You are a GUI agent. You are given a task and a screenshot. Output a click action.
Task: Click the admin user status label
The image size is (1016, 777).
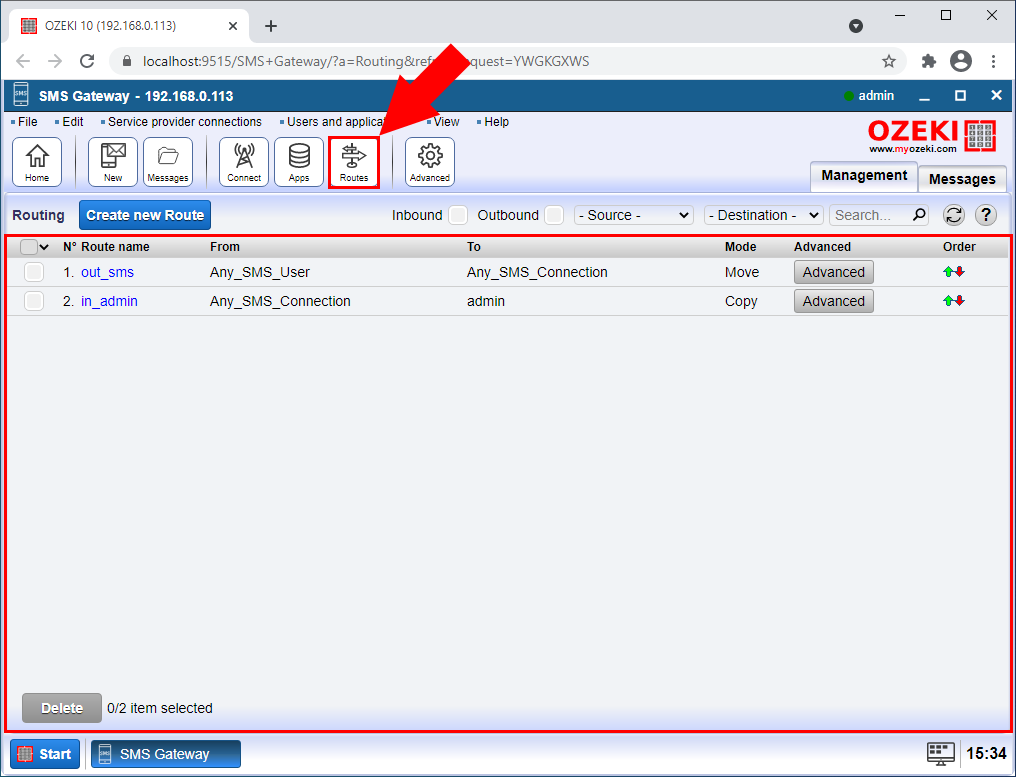point(876,96)
